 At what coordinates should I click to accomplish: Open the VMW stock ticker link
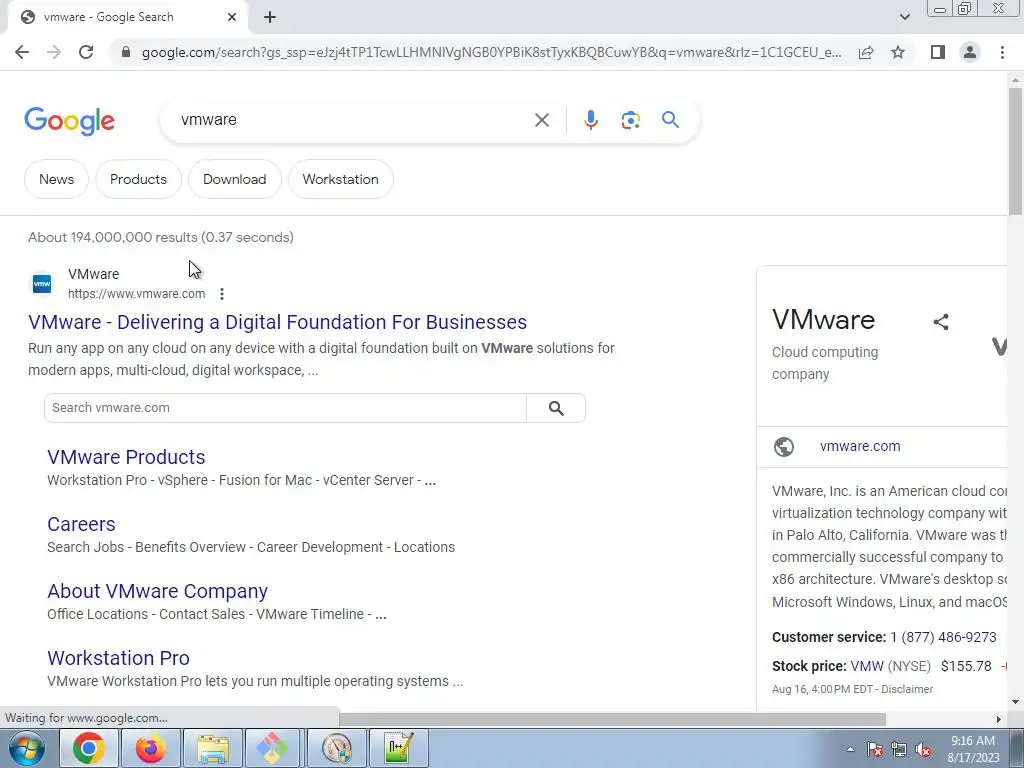point(867,666)
